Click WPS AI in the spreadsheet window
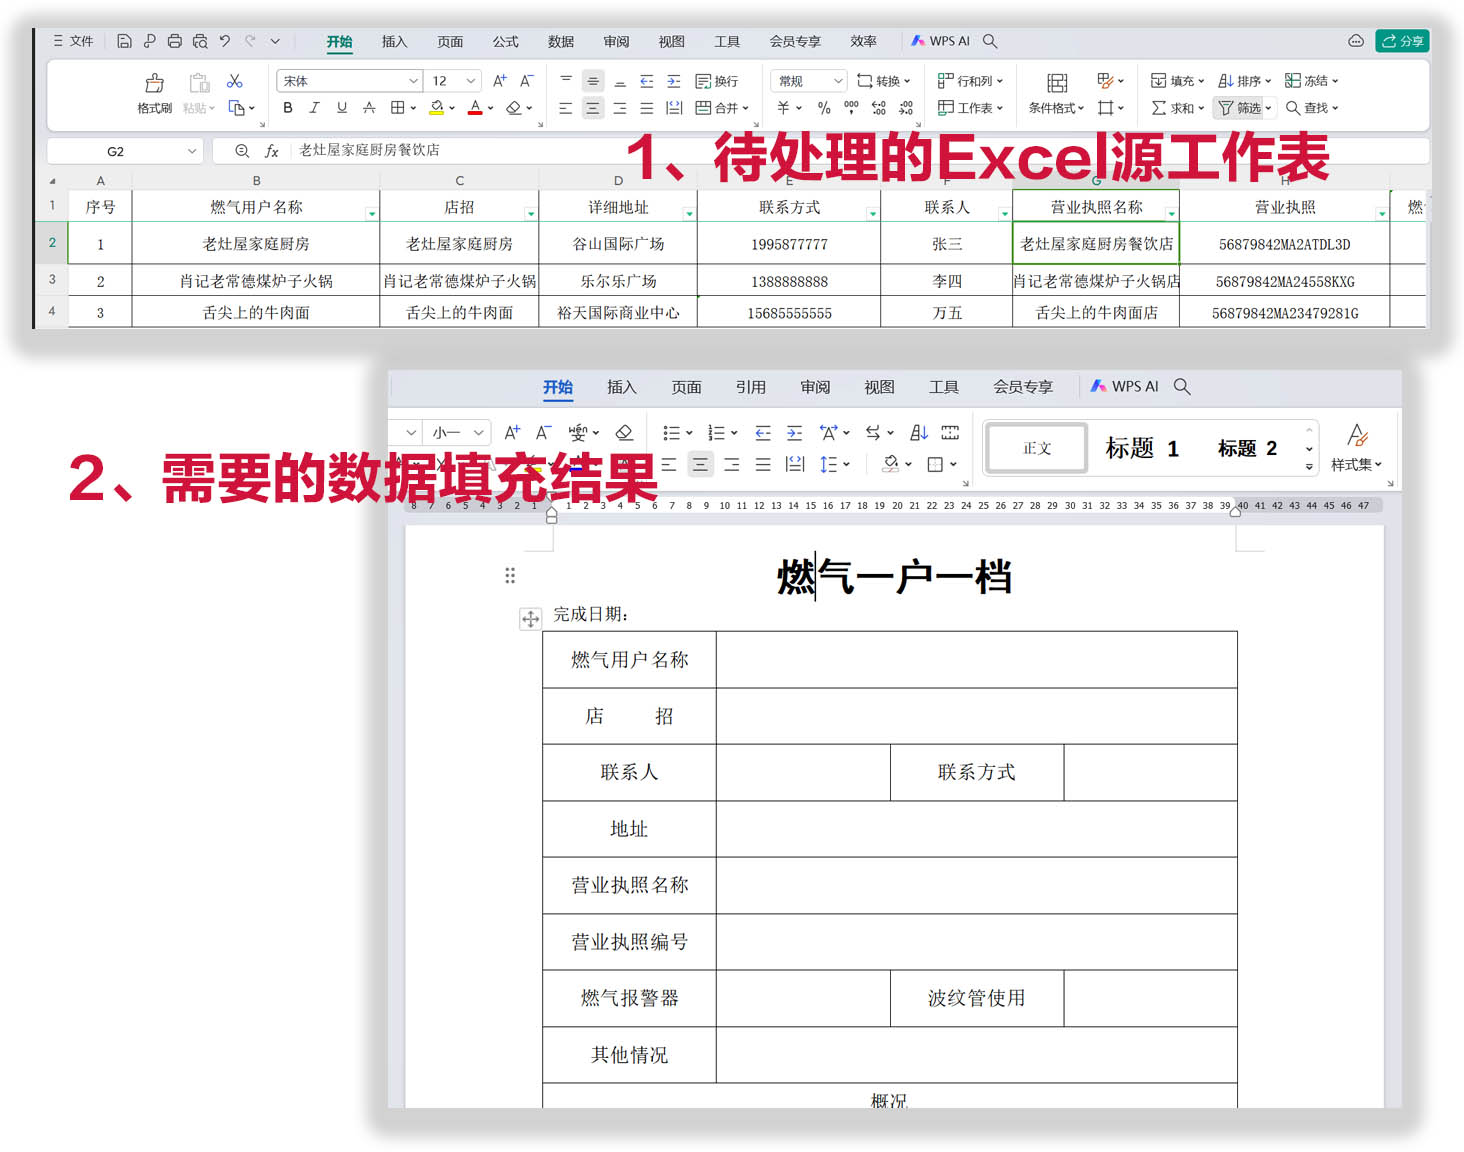The width and height of the screenshot is (1464, 1152). point(940,41)
